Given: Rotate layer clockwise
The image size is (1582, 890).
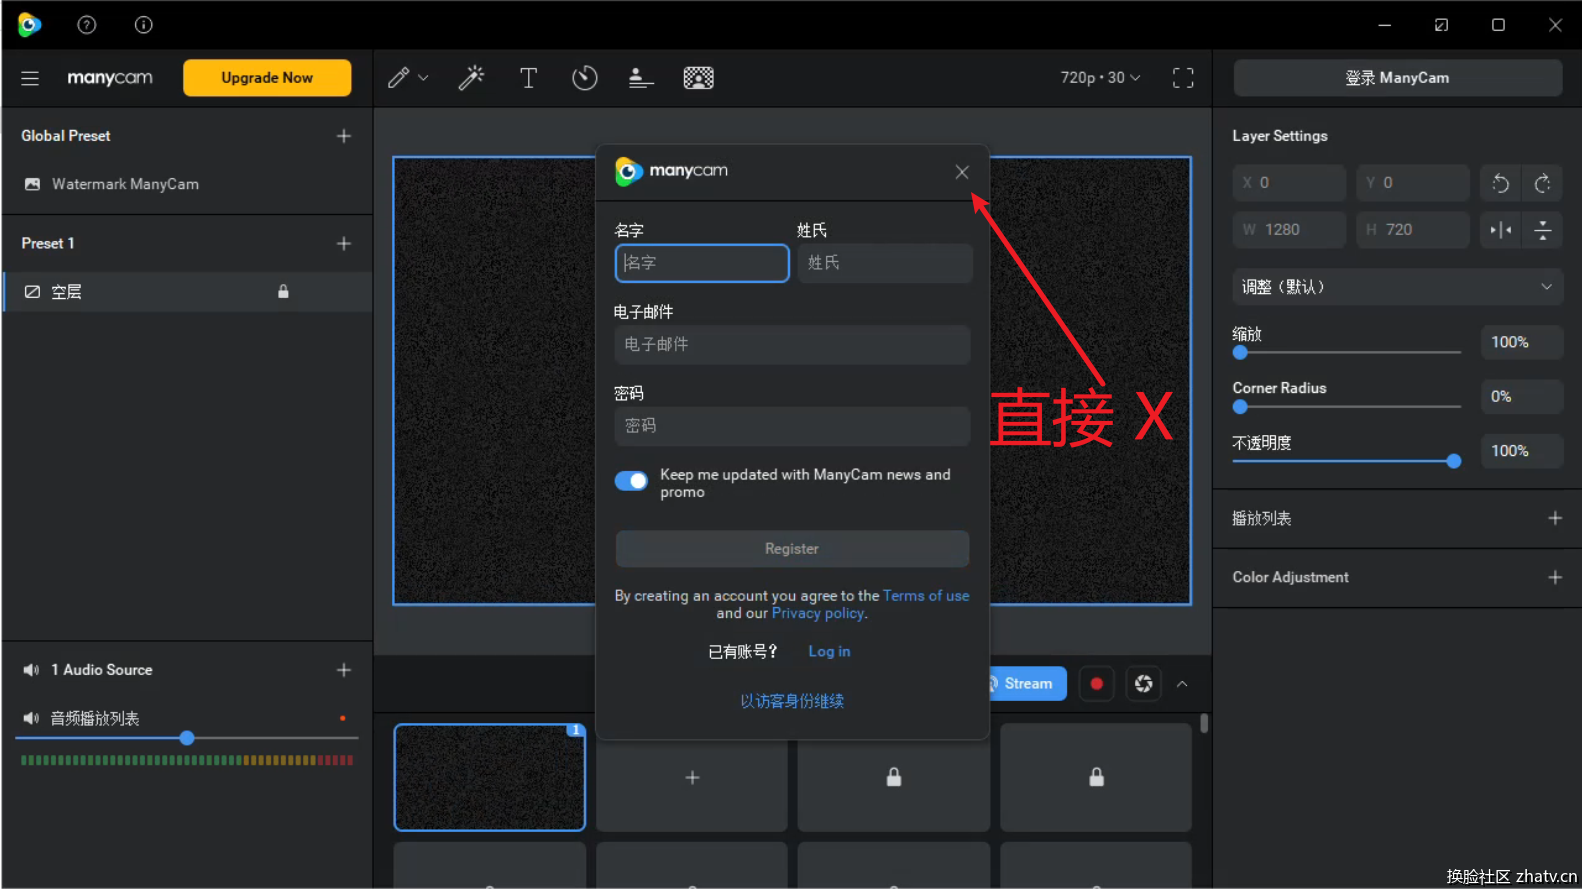Looking at the screenshot, I should tap(1543, 183).
